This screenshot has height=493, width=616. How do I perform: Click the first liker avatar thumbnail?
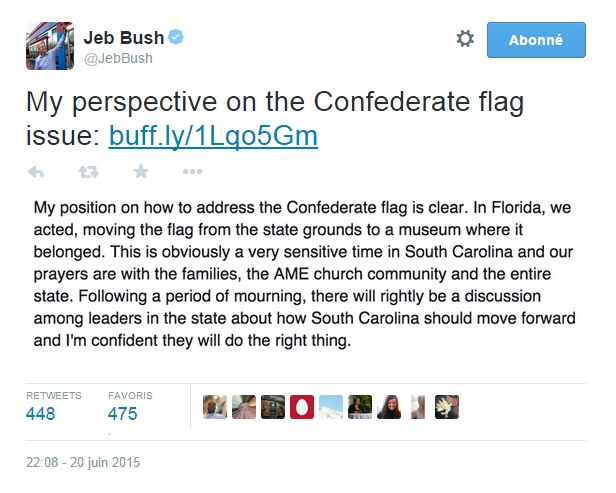(x=214, y=406)
